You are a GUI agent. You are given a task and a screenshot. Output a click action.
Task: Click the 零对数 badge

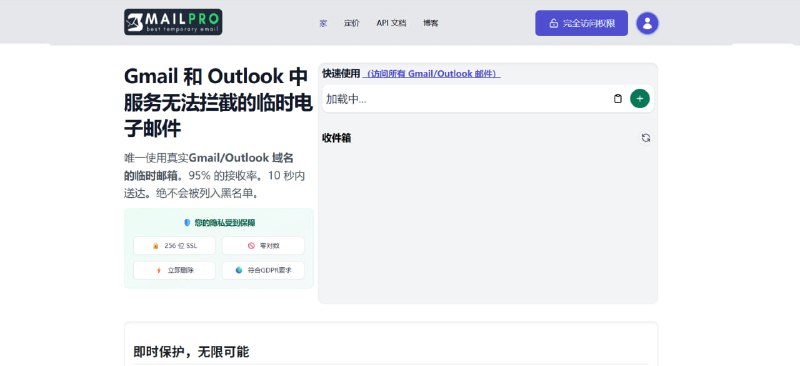click(263, 246)
